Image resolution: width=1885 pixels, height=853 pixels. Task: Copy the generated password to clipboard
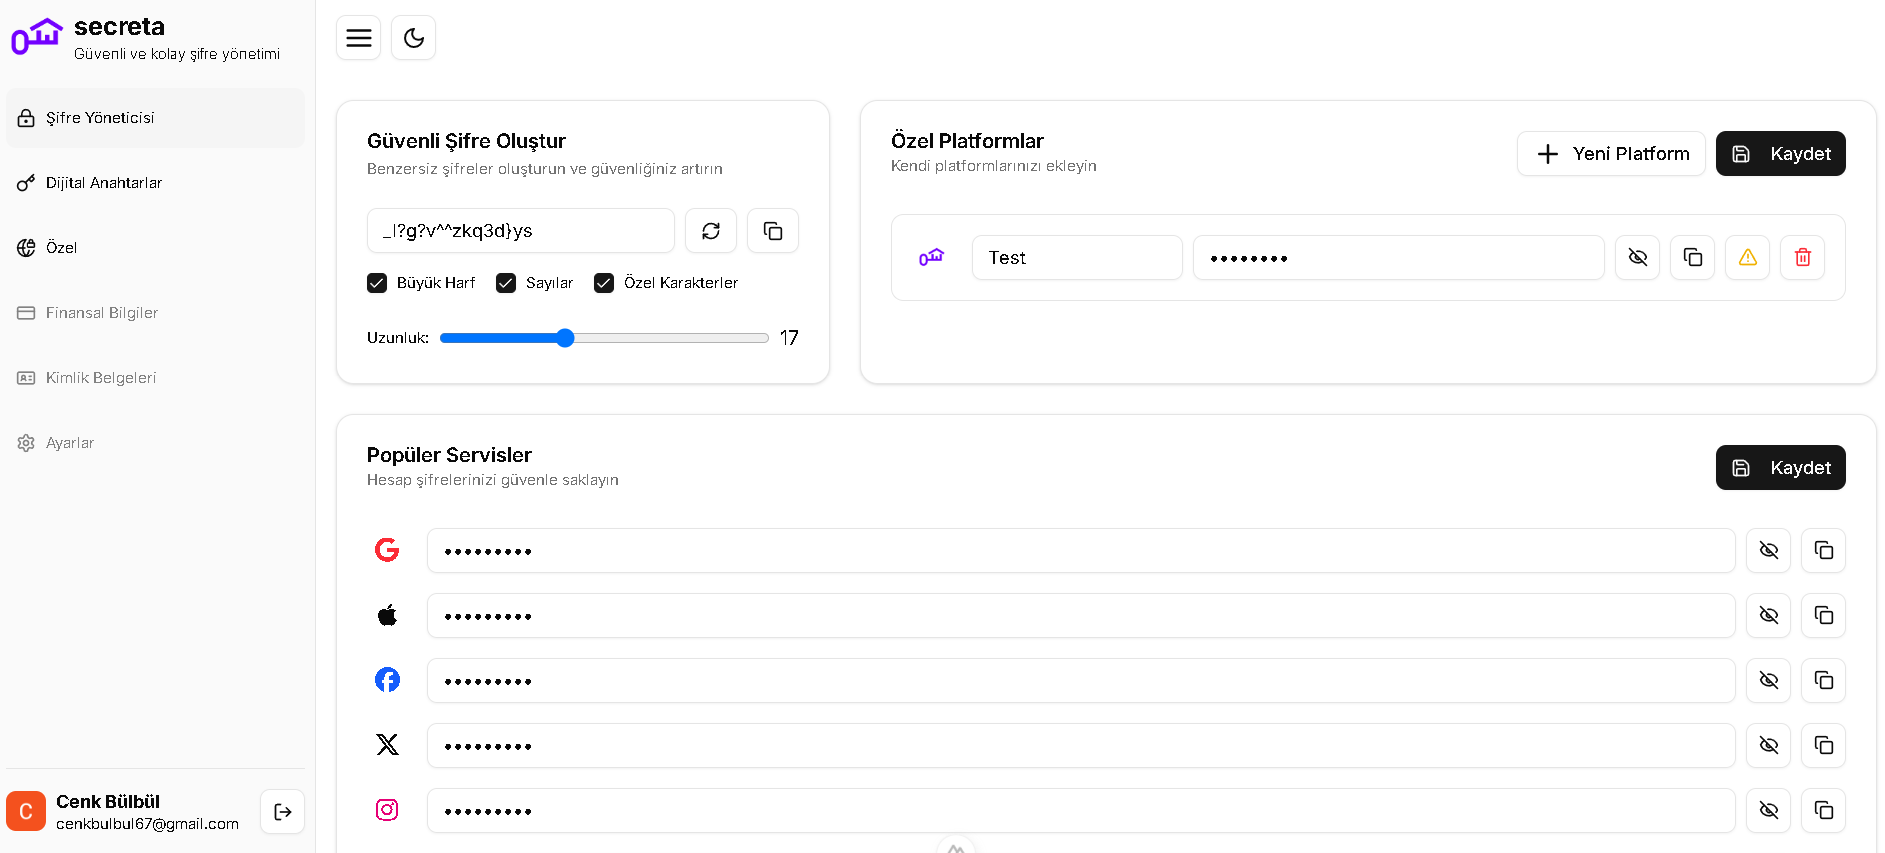(772, 231)
